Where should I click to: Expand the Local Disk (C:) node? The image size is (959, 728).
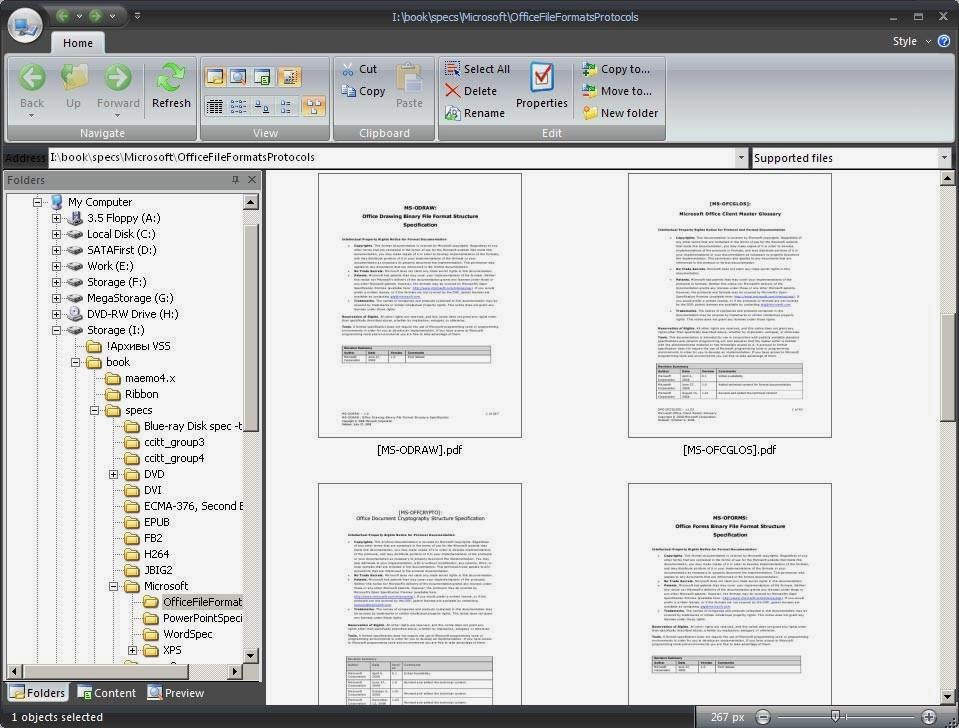(56, 234)
